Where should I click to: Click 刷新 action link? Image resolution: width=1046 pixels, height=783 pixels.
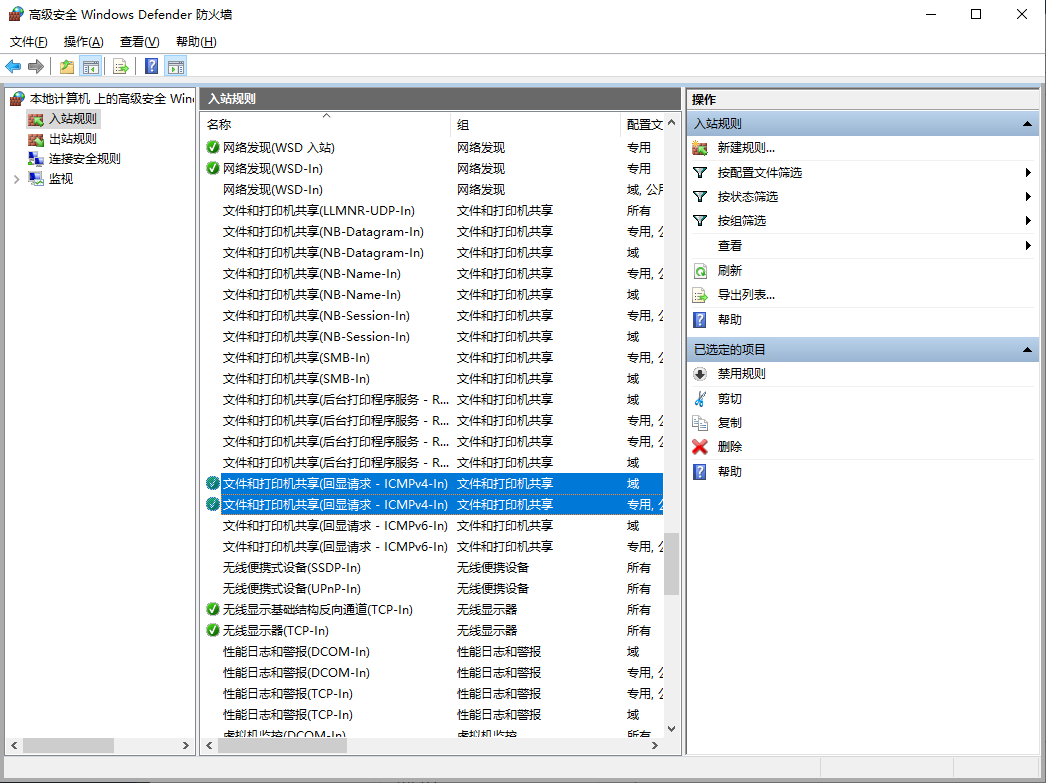(729, 271)
